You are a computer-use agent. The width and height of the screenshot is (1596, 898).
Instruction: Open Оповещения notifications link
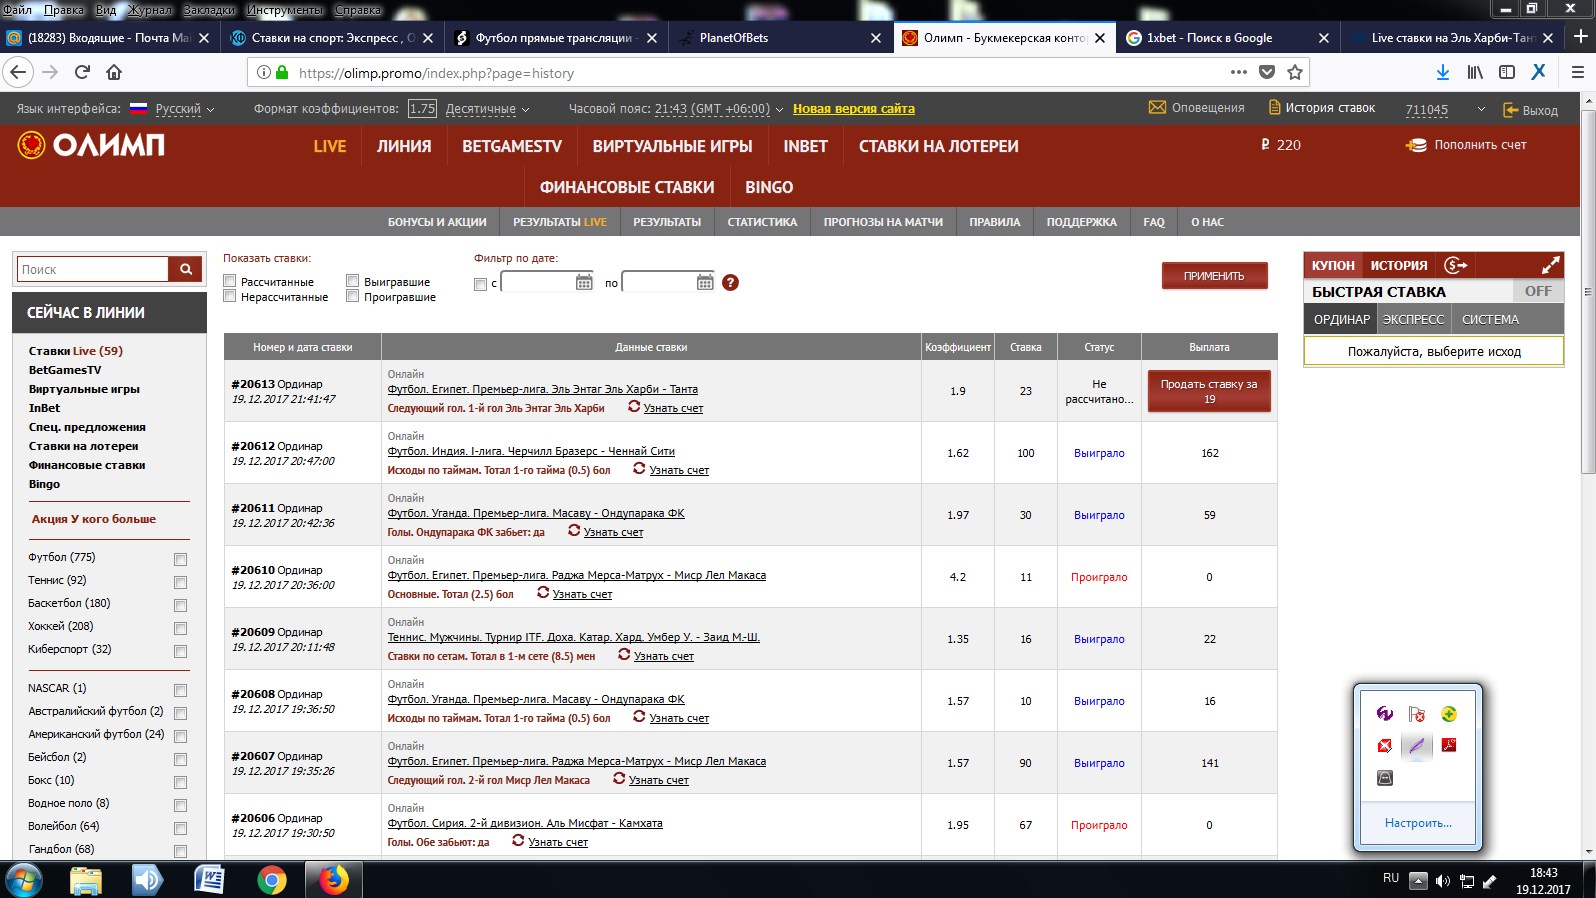[1208, 108]
